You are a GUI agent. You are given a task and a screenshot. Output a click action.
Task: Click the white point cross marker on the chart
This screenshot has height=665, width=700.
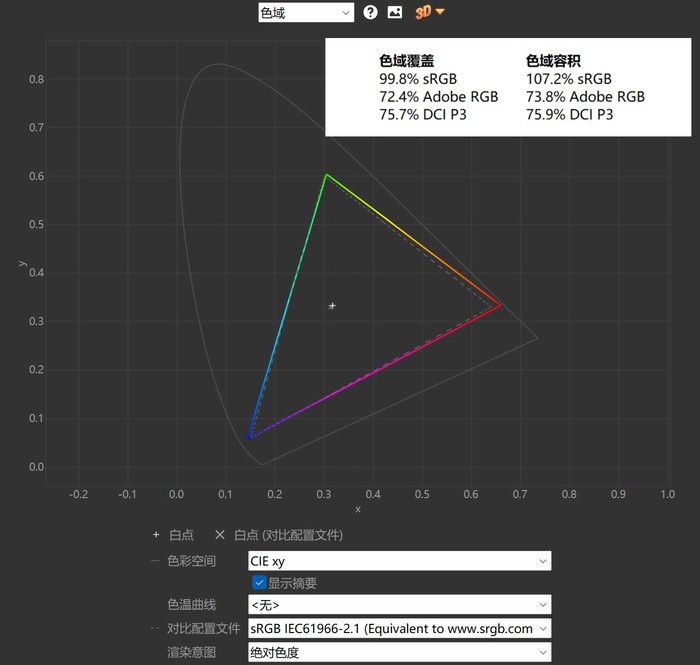coord(332,305)
